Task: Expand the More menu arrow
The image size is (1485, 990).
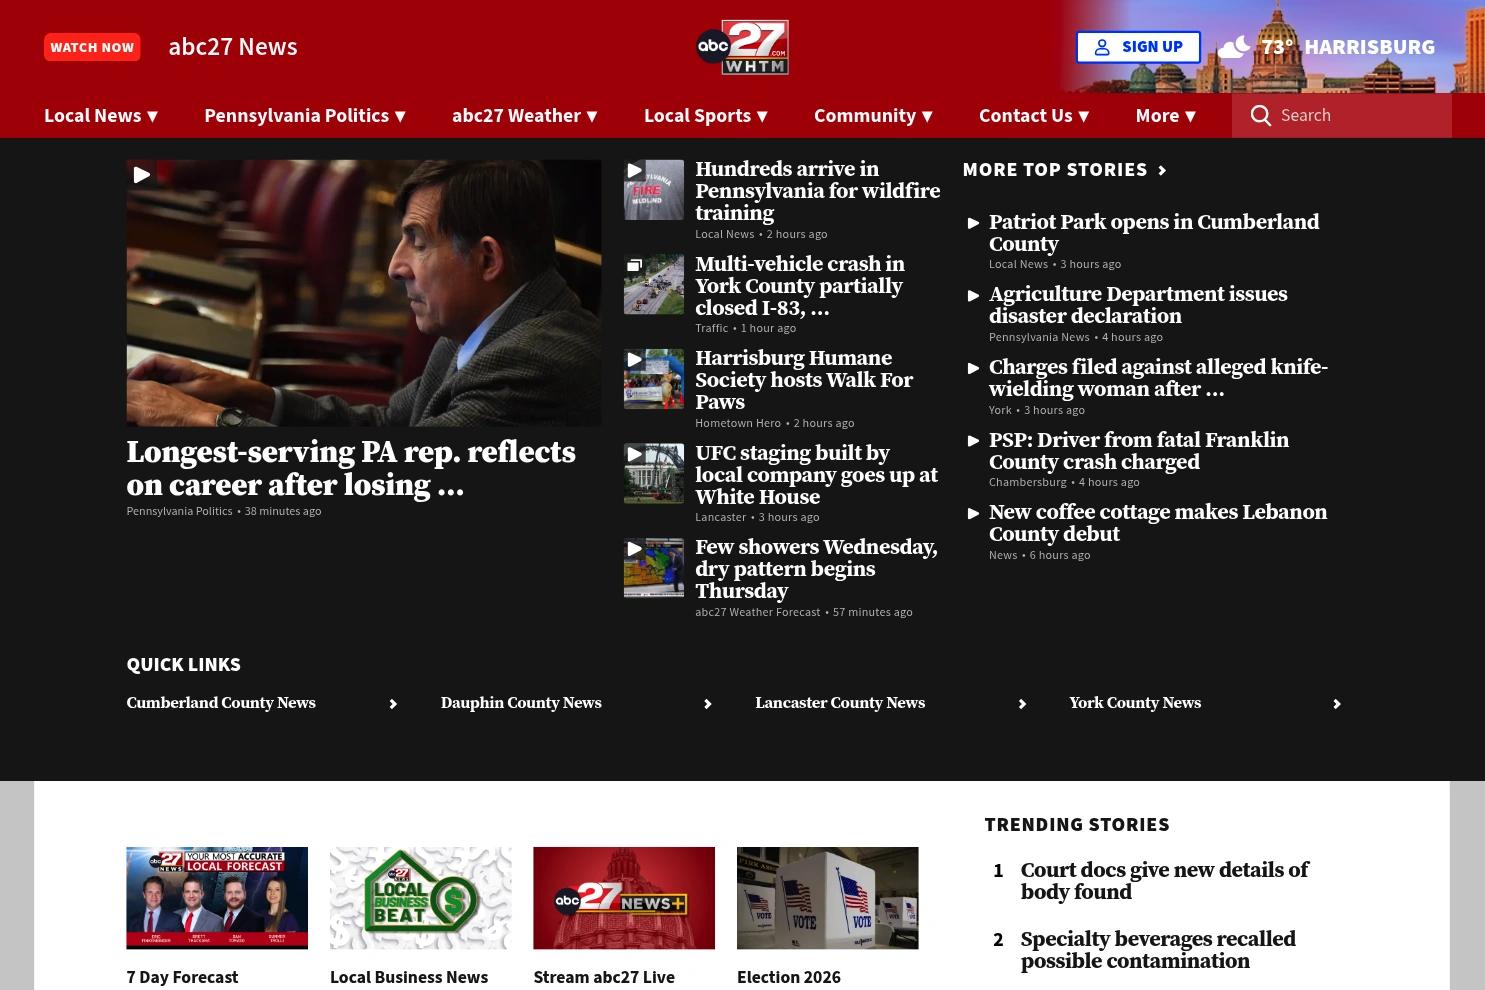Action: point(1190,117)
